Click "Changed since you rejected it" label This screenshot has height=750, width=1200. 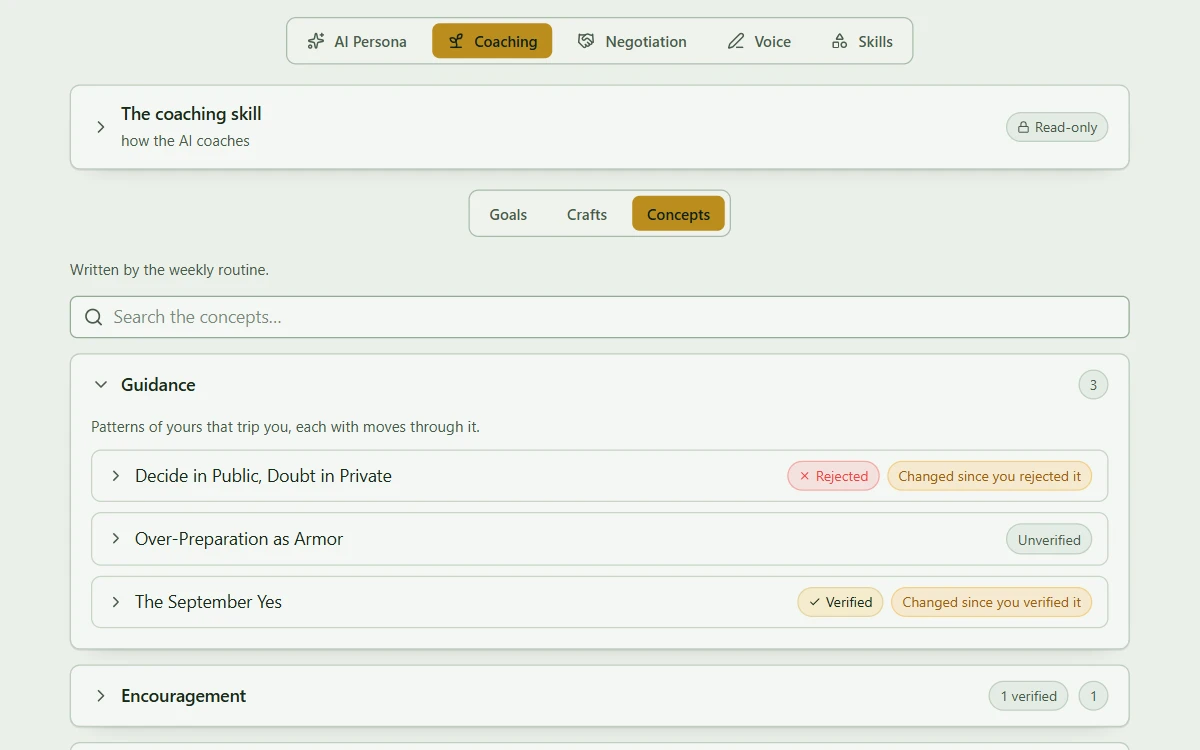click(990, 476)
